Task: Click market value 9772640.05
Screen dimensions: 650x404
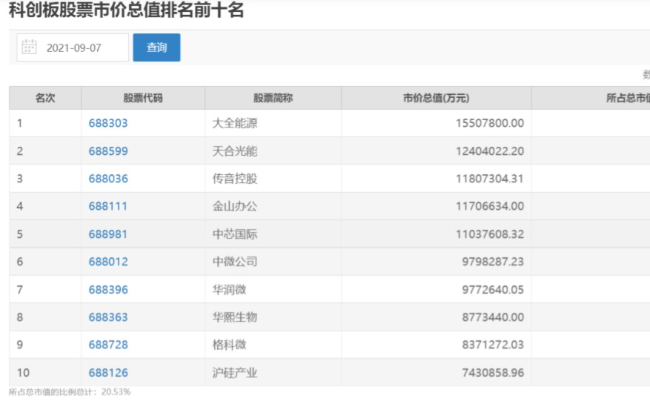Action: coord(493,289)
